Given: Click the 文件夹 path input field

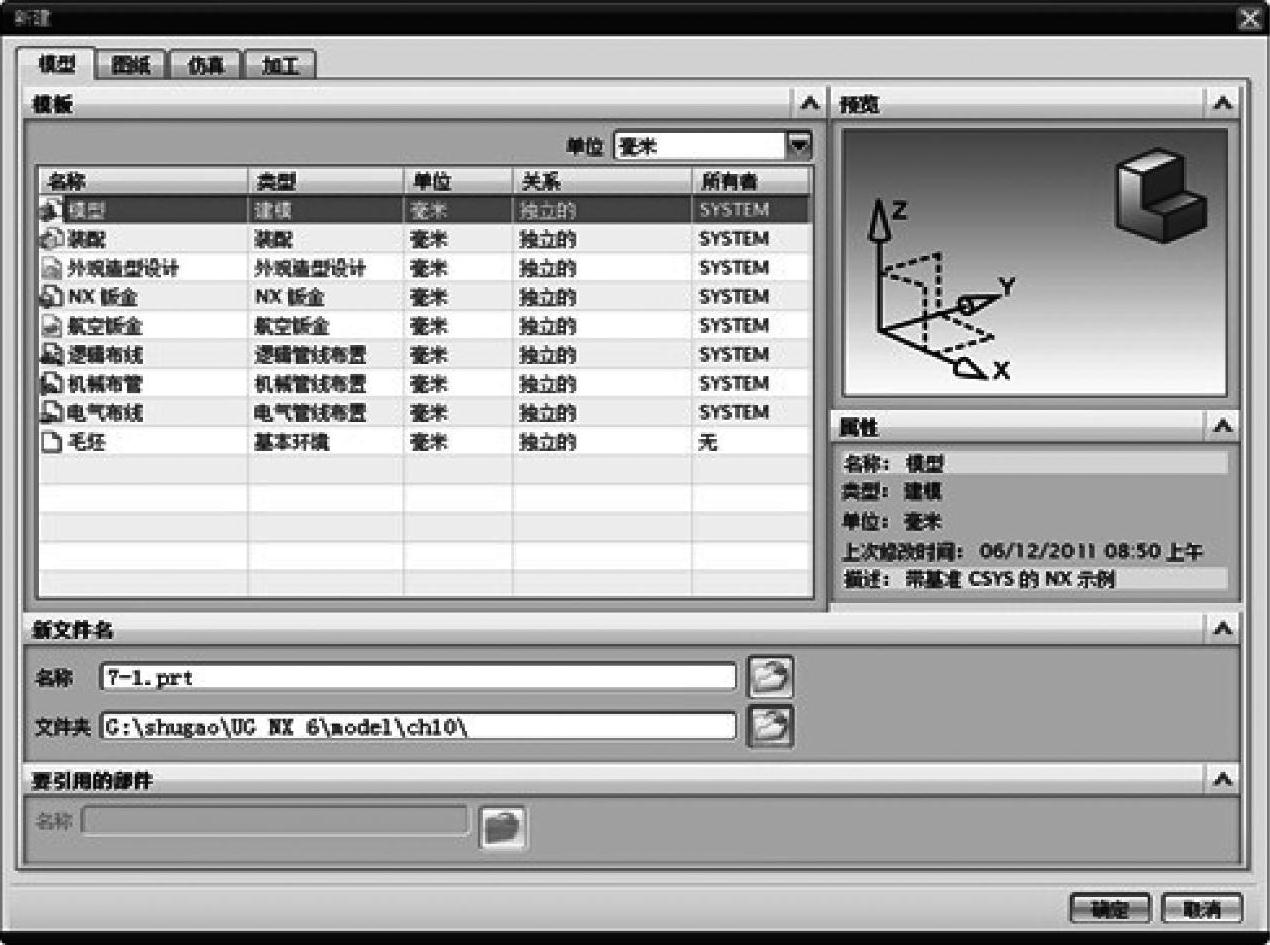Looking at the screenshot, I should [x=418, y=726].
